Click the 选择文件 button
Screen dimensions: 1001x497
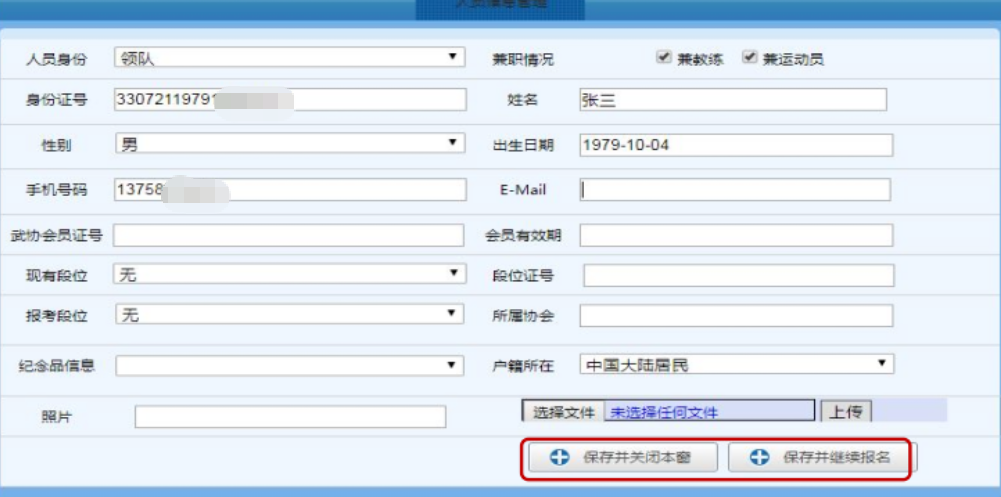click(563, 412)
